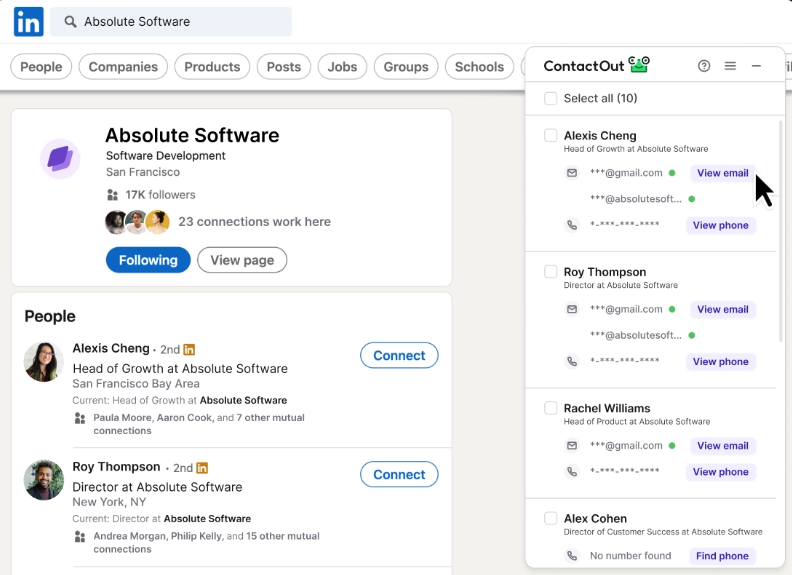Select the Products filter tab
Viewport: 792px width, 575px height.
coord(212,67)
